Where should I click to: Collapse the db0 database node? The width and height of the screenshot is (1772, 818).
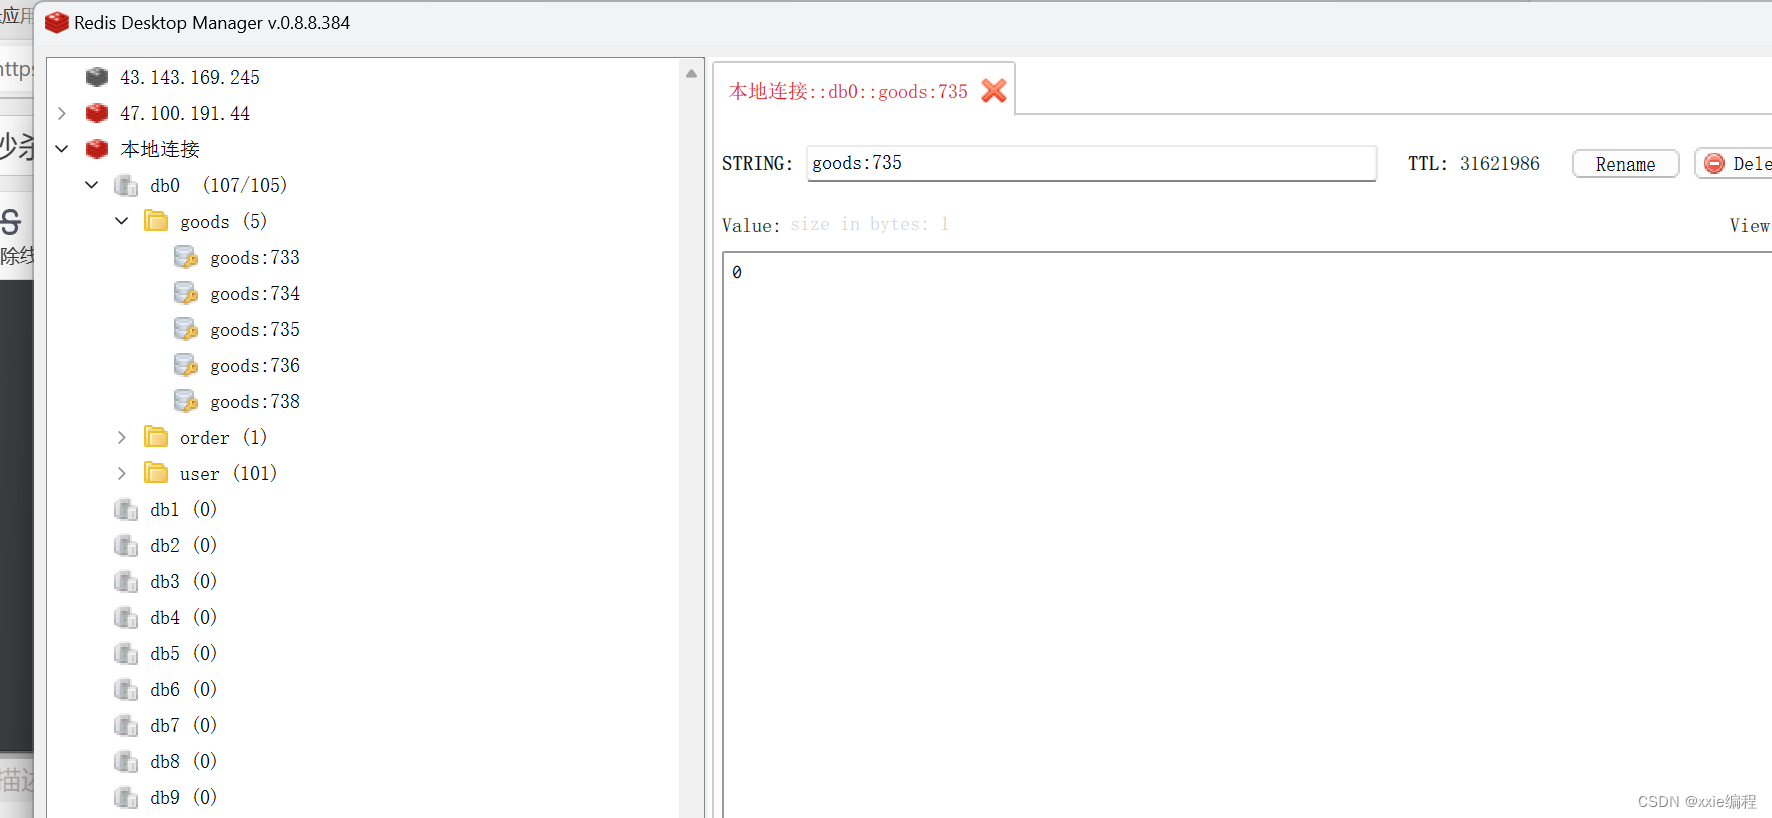(92, 185)
